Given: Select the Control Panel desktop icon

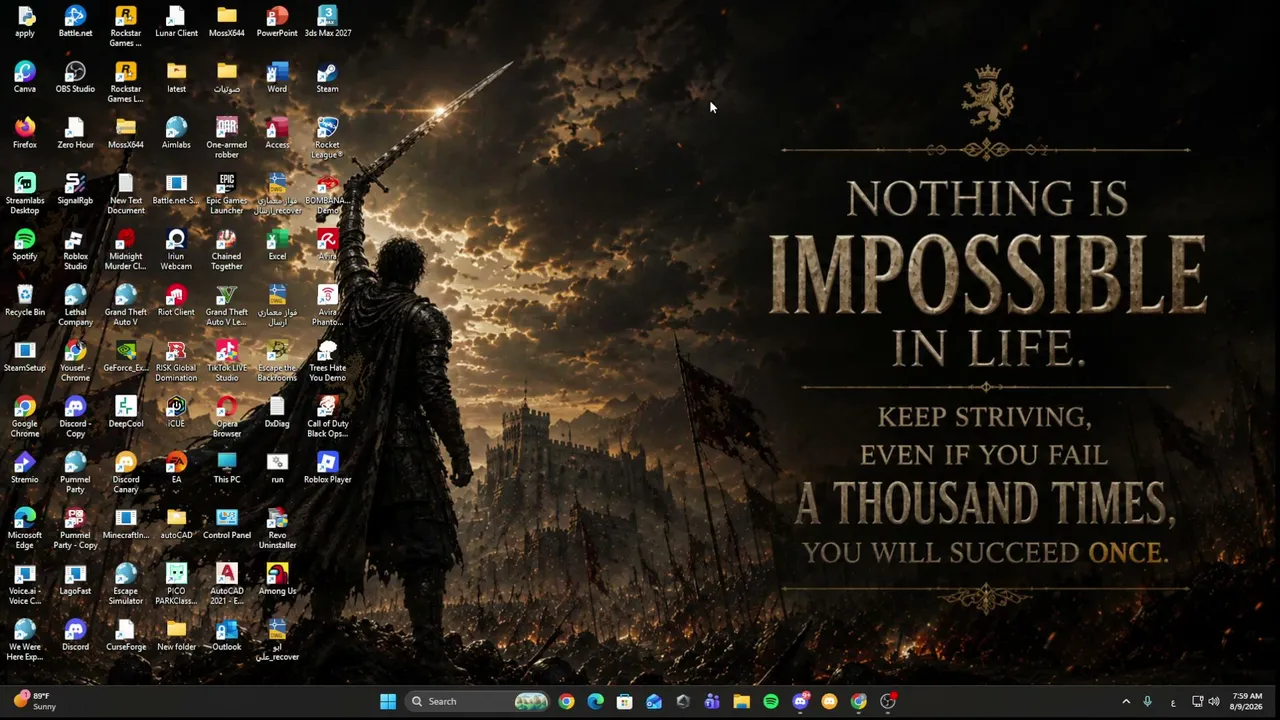Looking at the screenshot, I should coord(227,525).
